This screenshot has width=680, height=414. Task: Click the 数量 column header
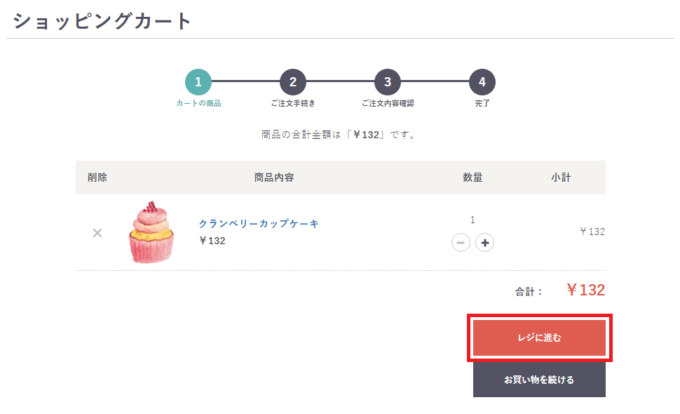pos(473,177)
